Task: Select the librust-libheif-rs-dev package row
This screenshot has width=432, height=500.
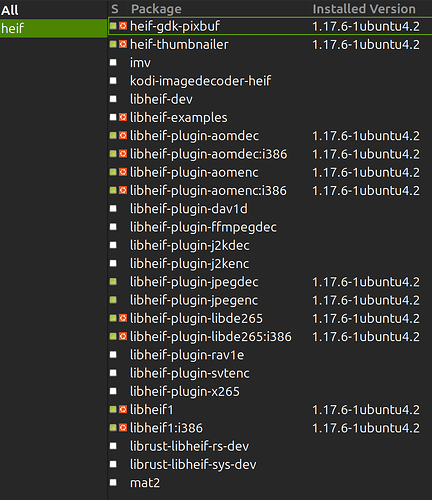Action: tap(270, 446)
